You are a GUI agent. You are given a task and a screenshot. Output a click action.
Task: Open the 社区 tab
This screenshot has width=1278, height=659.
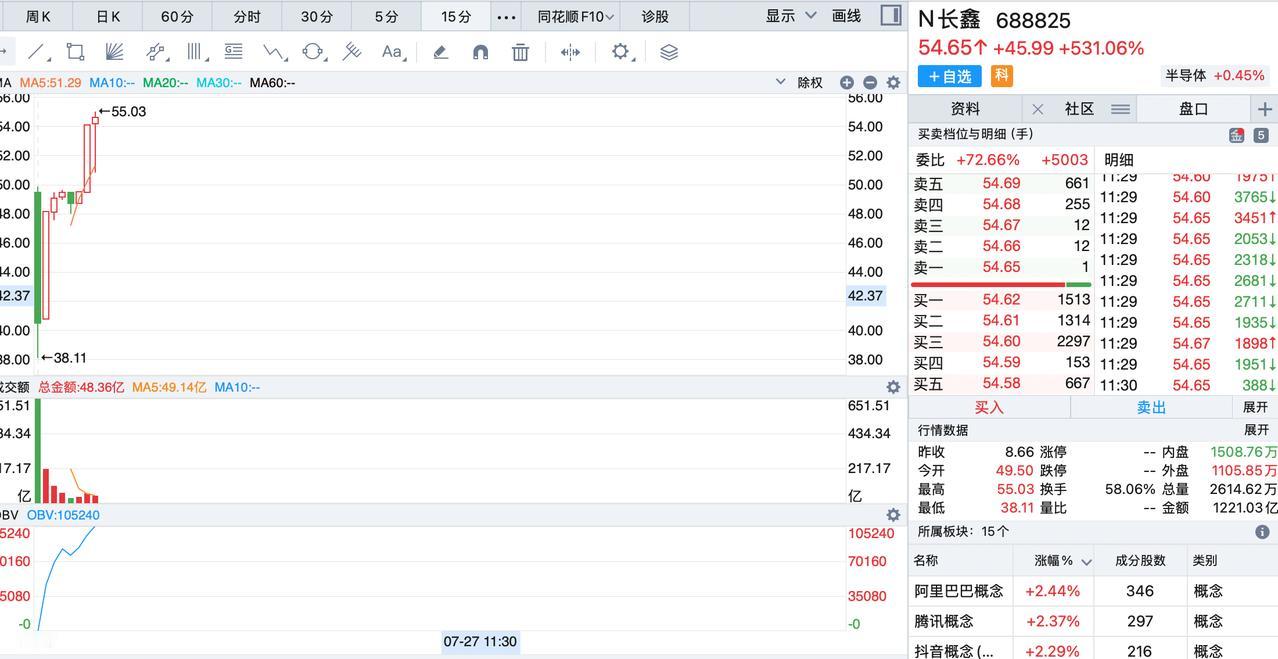point(1079,109)
